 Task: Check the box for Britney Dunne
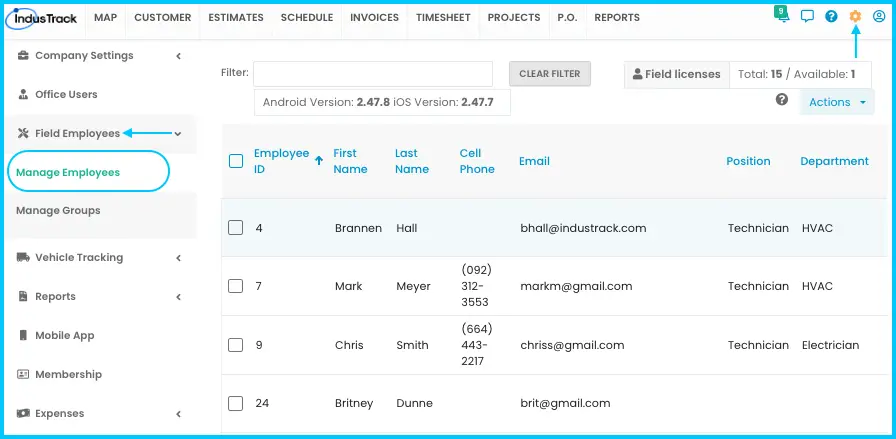click(235, 403)
